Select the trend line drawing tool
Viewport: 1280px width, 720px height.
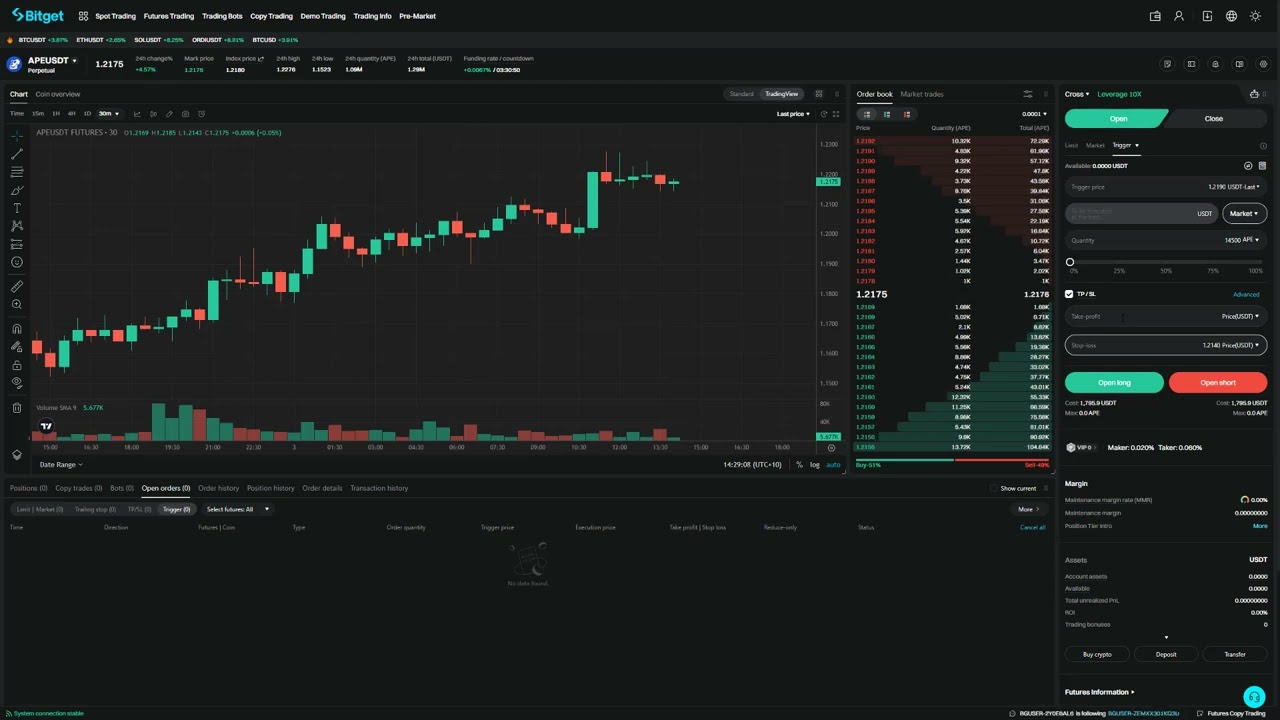click(x=17, y=154)
